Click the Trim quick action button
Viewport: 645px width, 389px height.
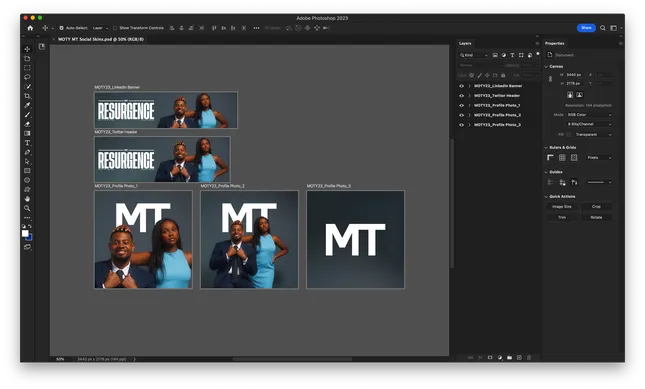(x=561, y=217)
